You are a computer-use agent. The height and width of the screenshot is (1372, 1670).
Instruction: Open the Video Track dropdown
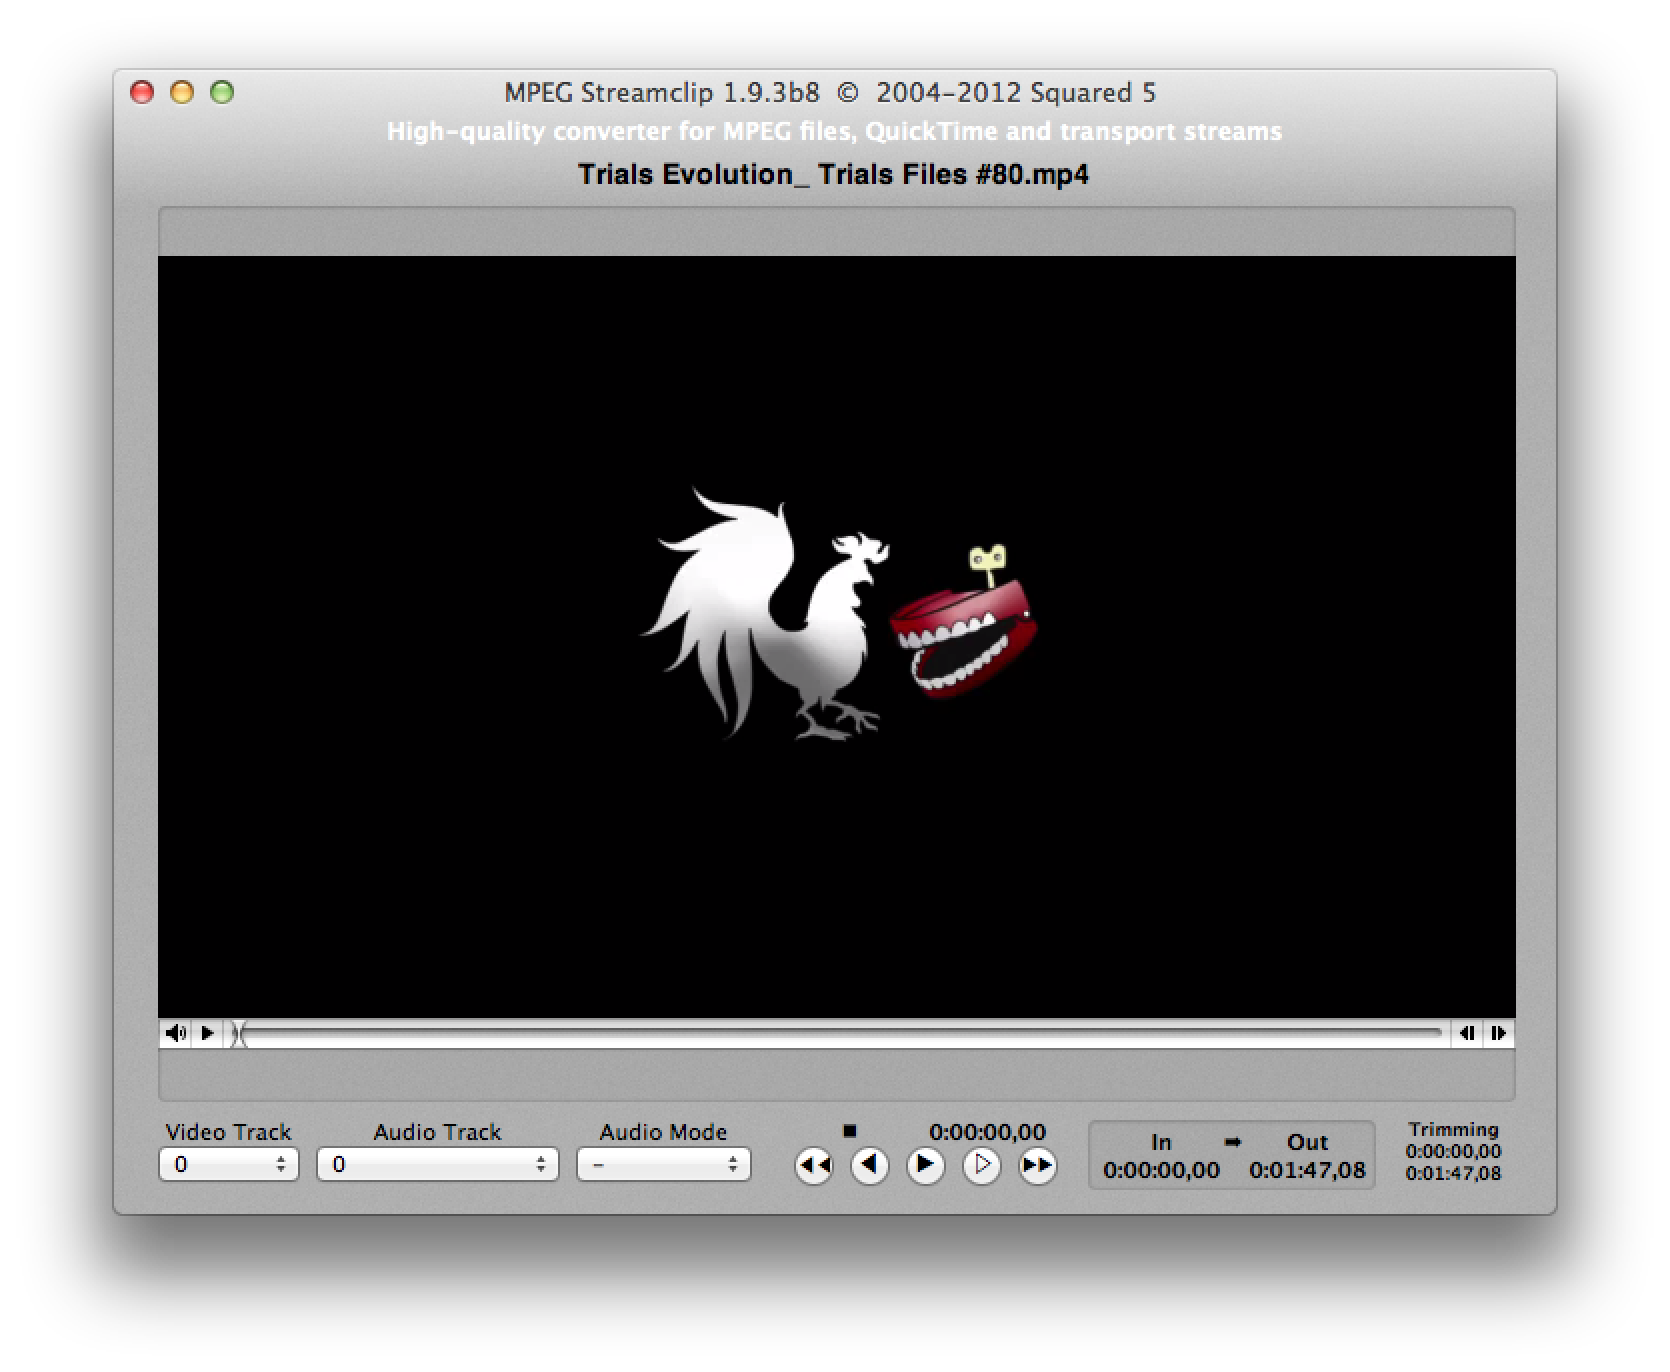pyautogui.click(x=228, y=1164)
